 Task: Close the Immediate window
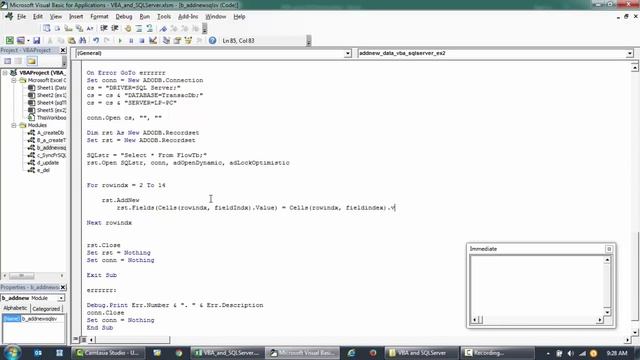pos(609,249)
